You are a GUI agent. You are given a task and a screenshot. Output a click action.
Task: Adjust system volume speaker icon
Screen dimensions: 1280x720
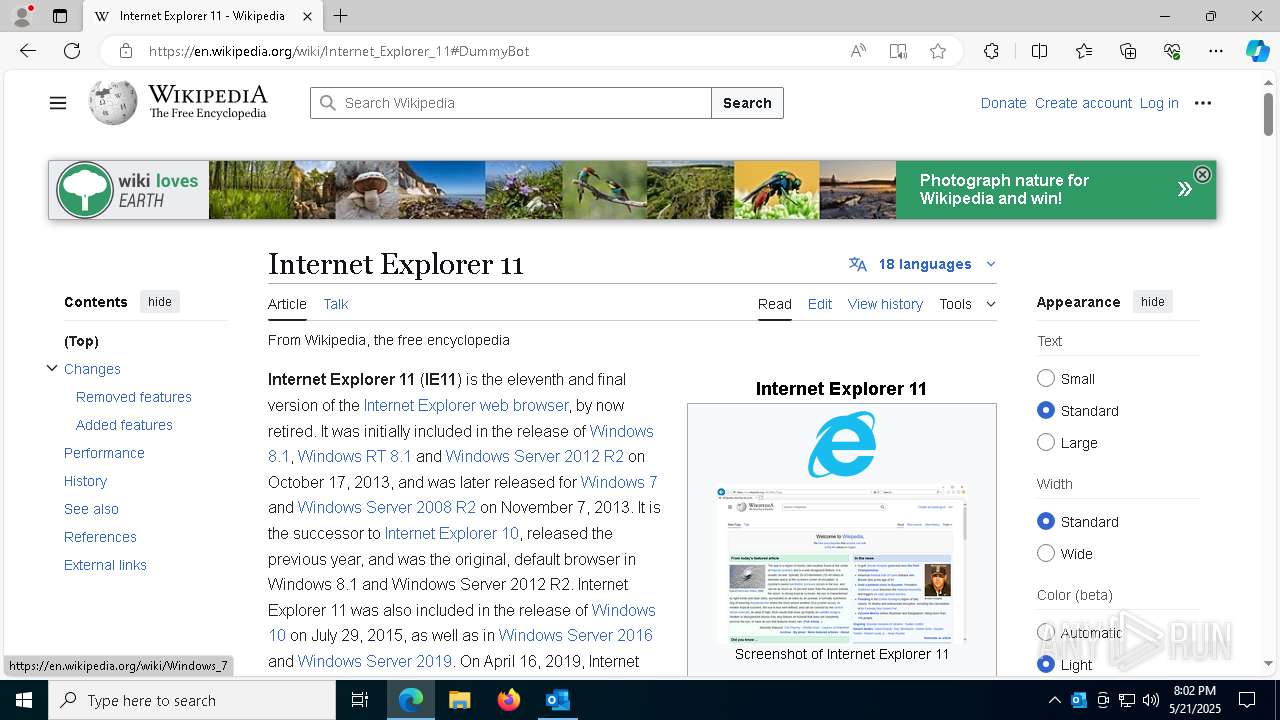[x=1151, y=700]
